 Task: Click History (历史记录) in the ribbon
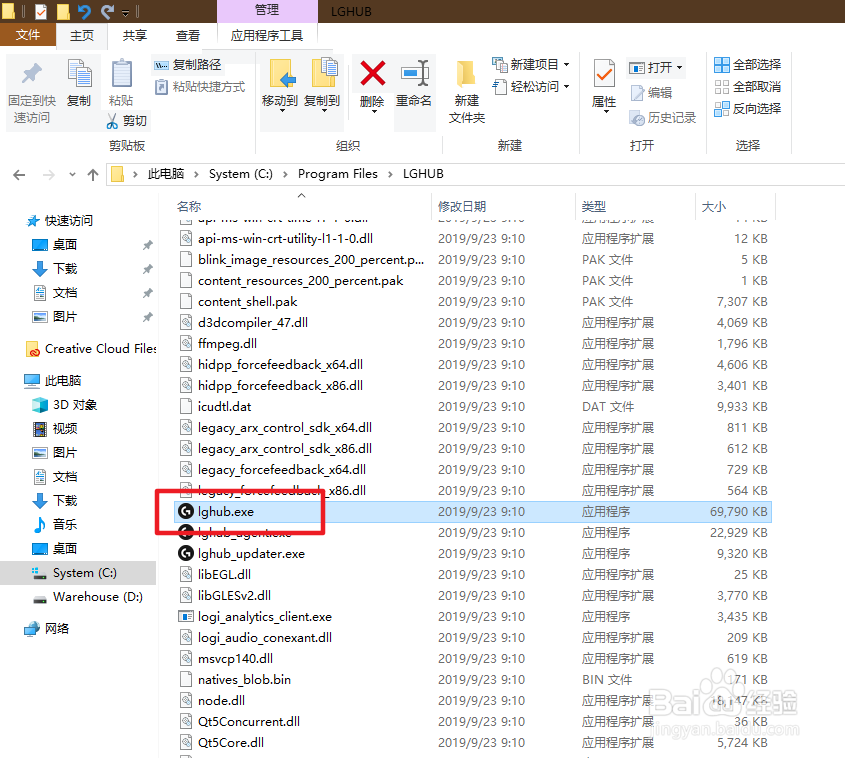pyautogui.click(x=663, y=118)
